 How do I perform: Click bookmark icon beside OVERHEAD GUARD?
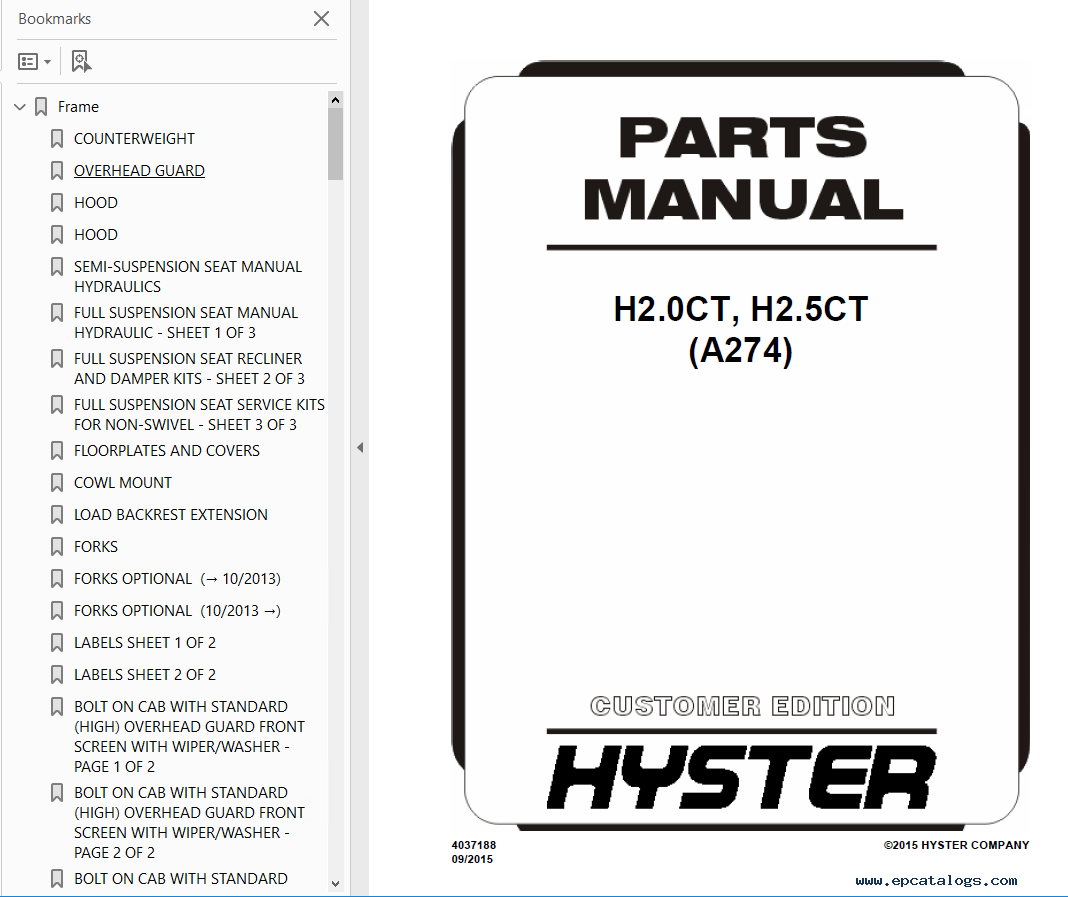[57, 171]
